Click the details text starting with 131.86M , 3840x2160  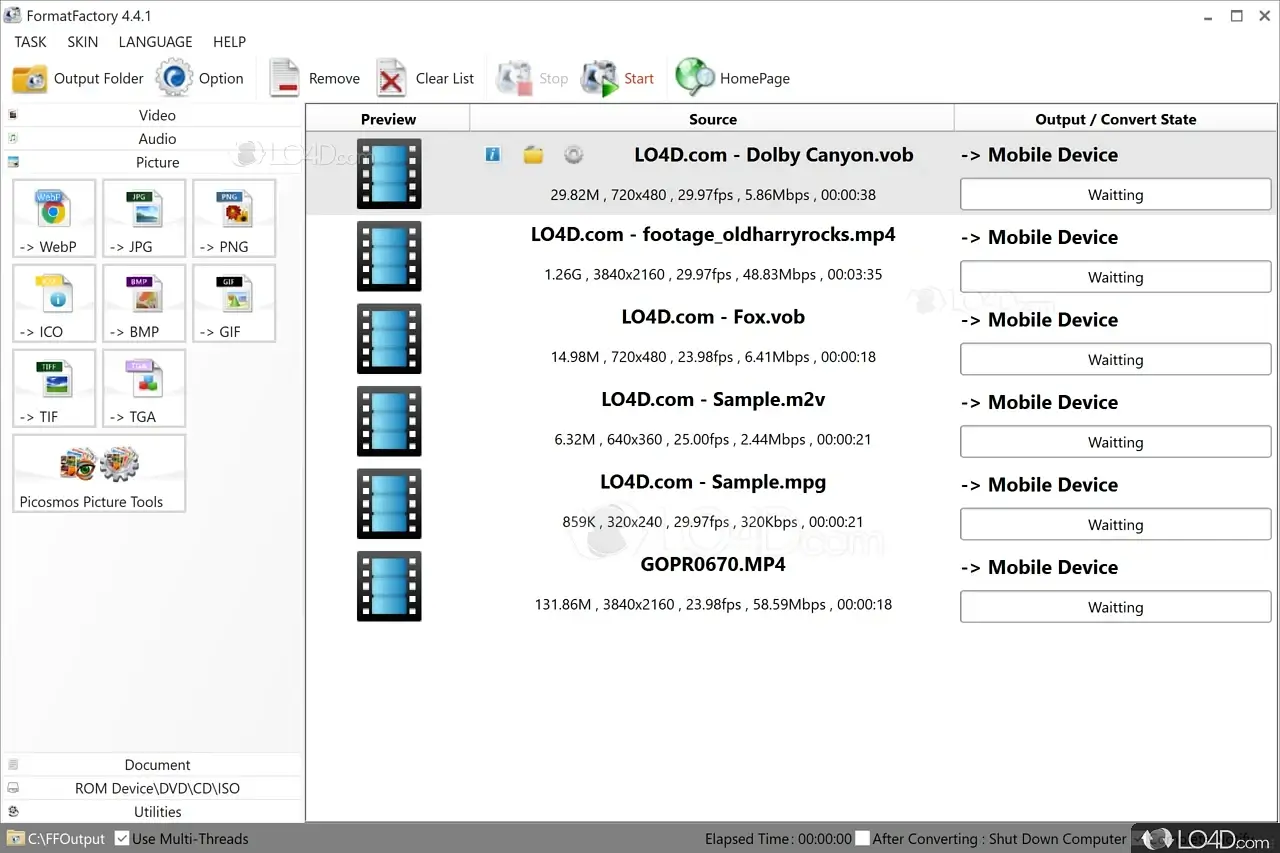[713, 604]
